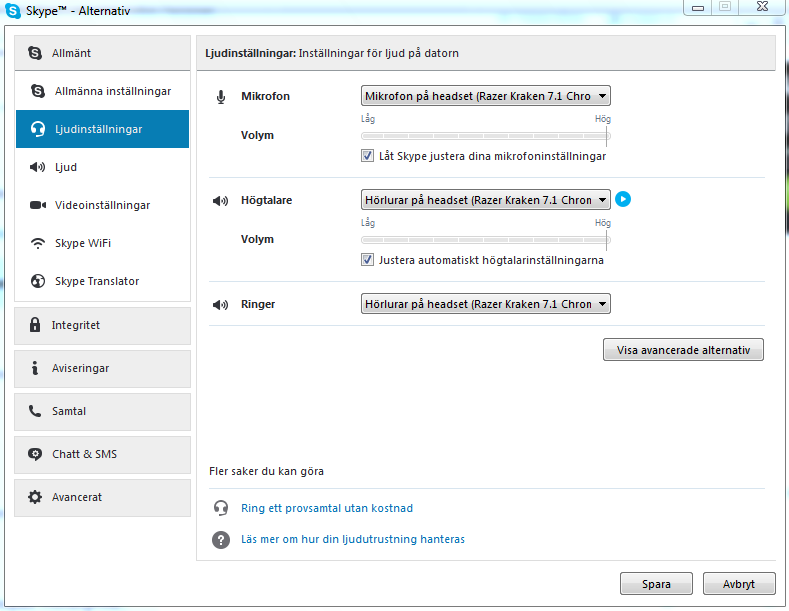Viewport: 789px width, 611px height.
Task: Click the Skype icon beside Allmänt
Action: point(35,53)
